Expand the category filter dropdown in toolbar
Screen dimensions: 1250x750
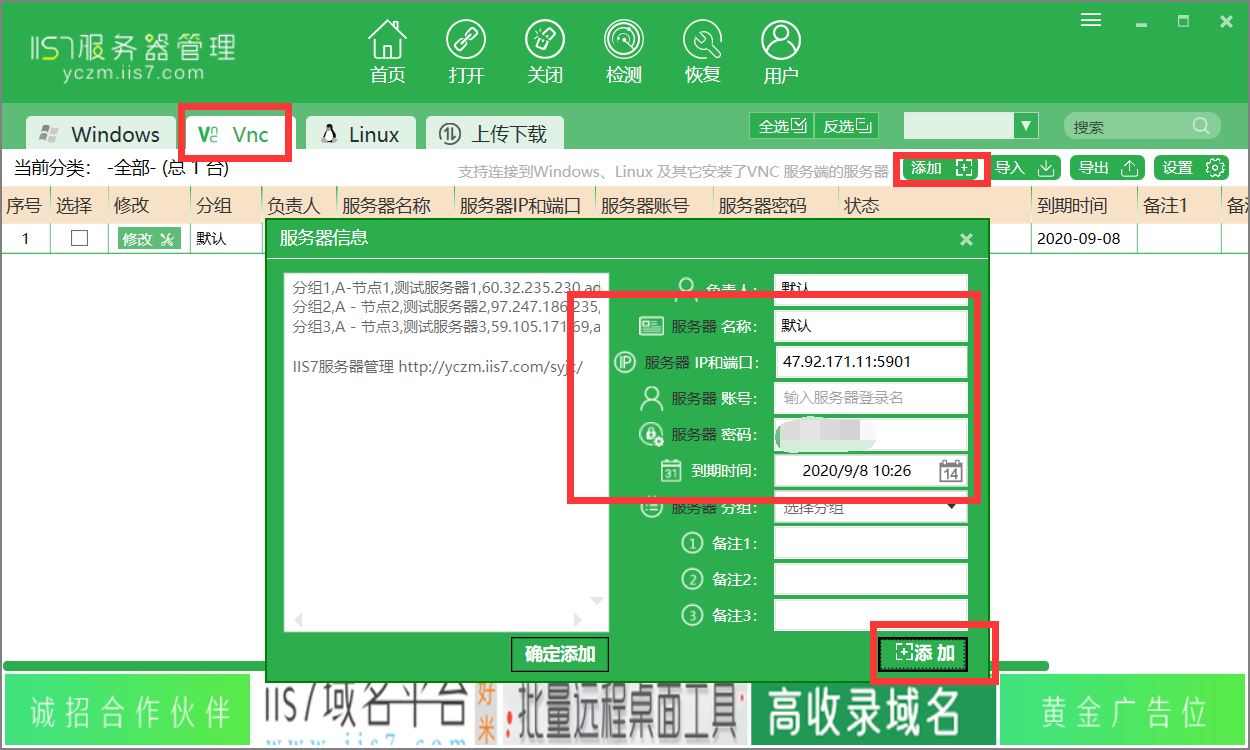point(1027,125)
